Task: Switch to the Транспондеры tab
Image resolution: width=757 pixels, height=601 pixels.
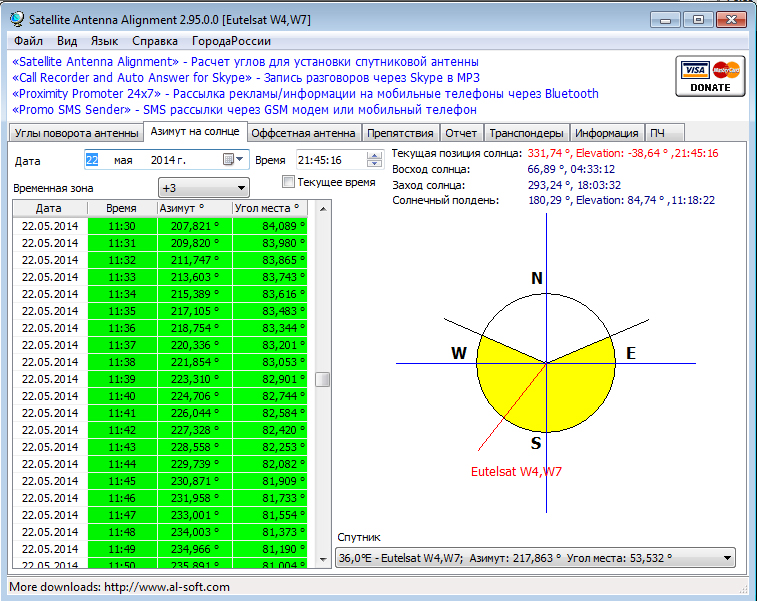Action: pyautogui.click(x=526, y=133)
